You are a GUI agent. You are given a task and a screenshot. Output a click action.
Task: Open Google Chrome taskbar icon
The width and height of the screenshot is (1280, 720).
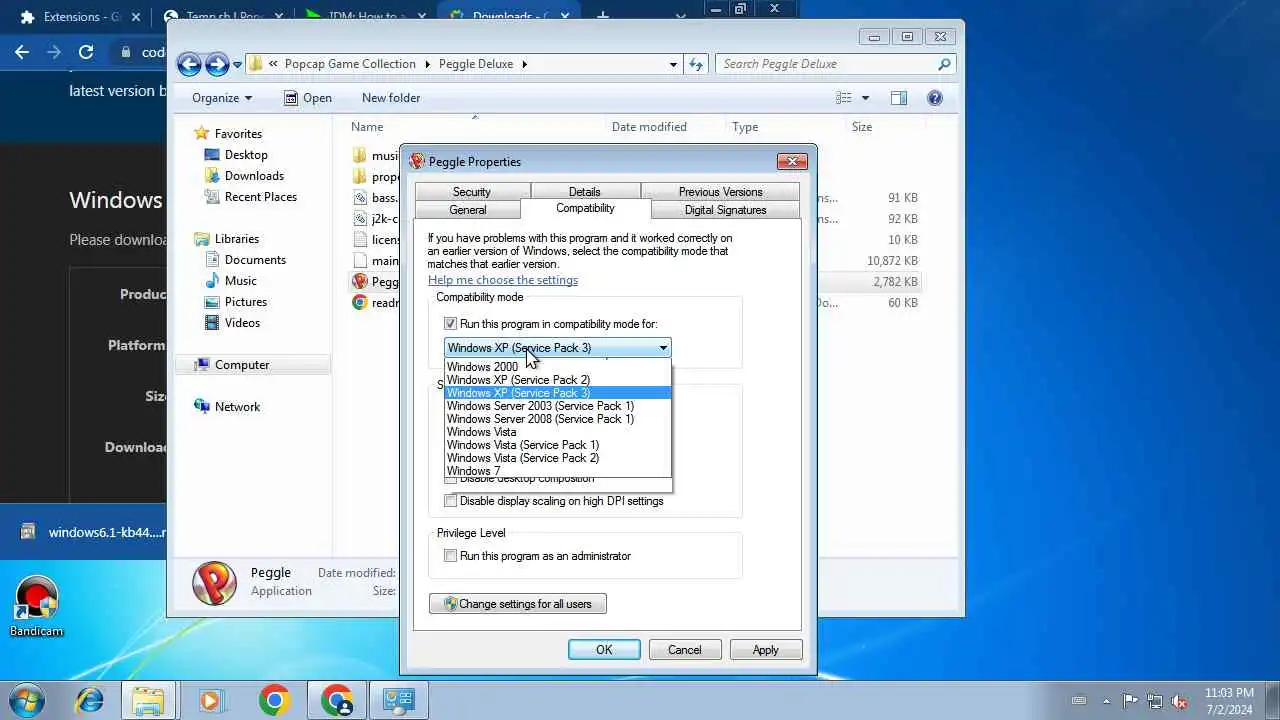point(274,700)
